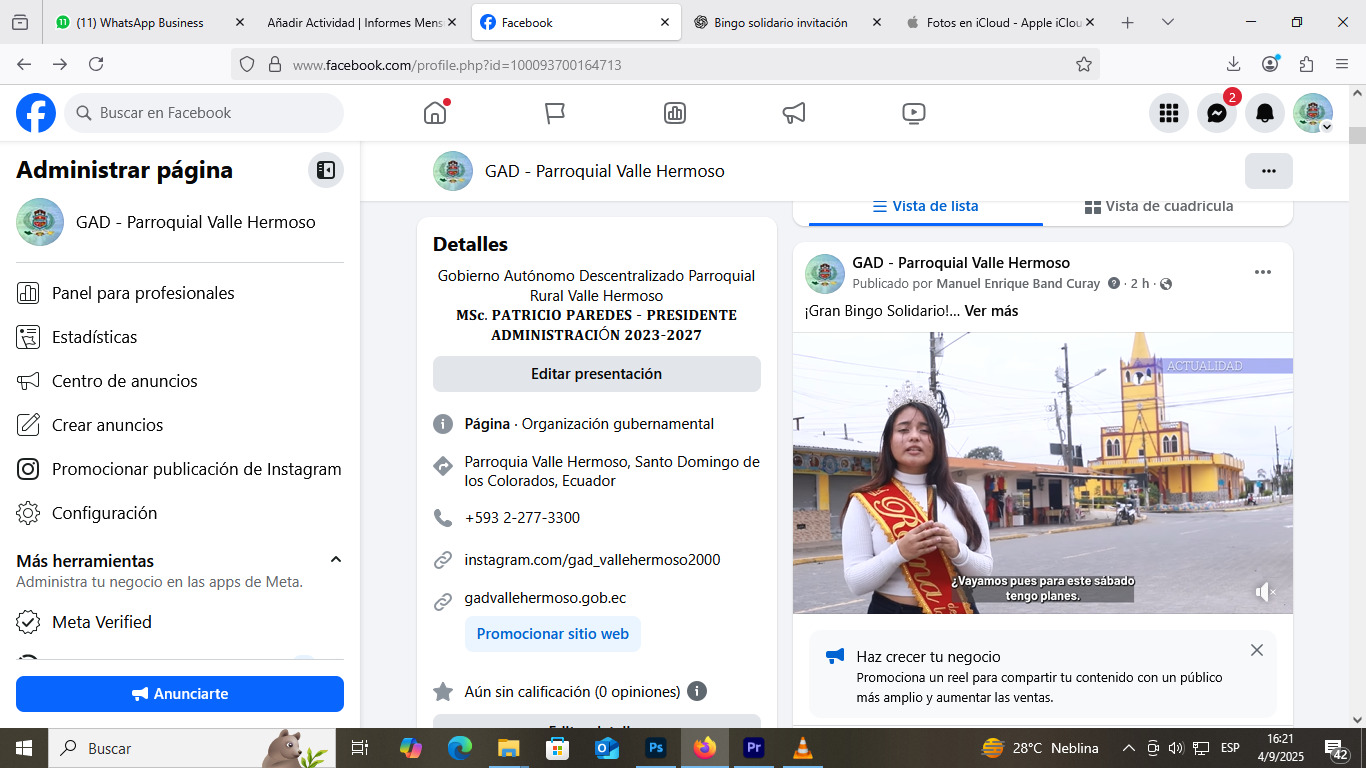Collapse the Más herramientas section
Image resolution: width=1366 pixels, height=768 pixels.
coord(336,560)
